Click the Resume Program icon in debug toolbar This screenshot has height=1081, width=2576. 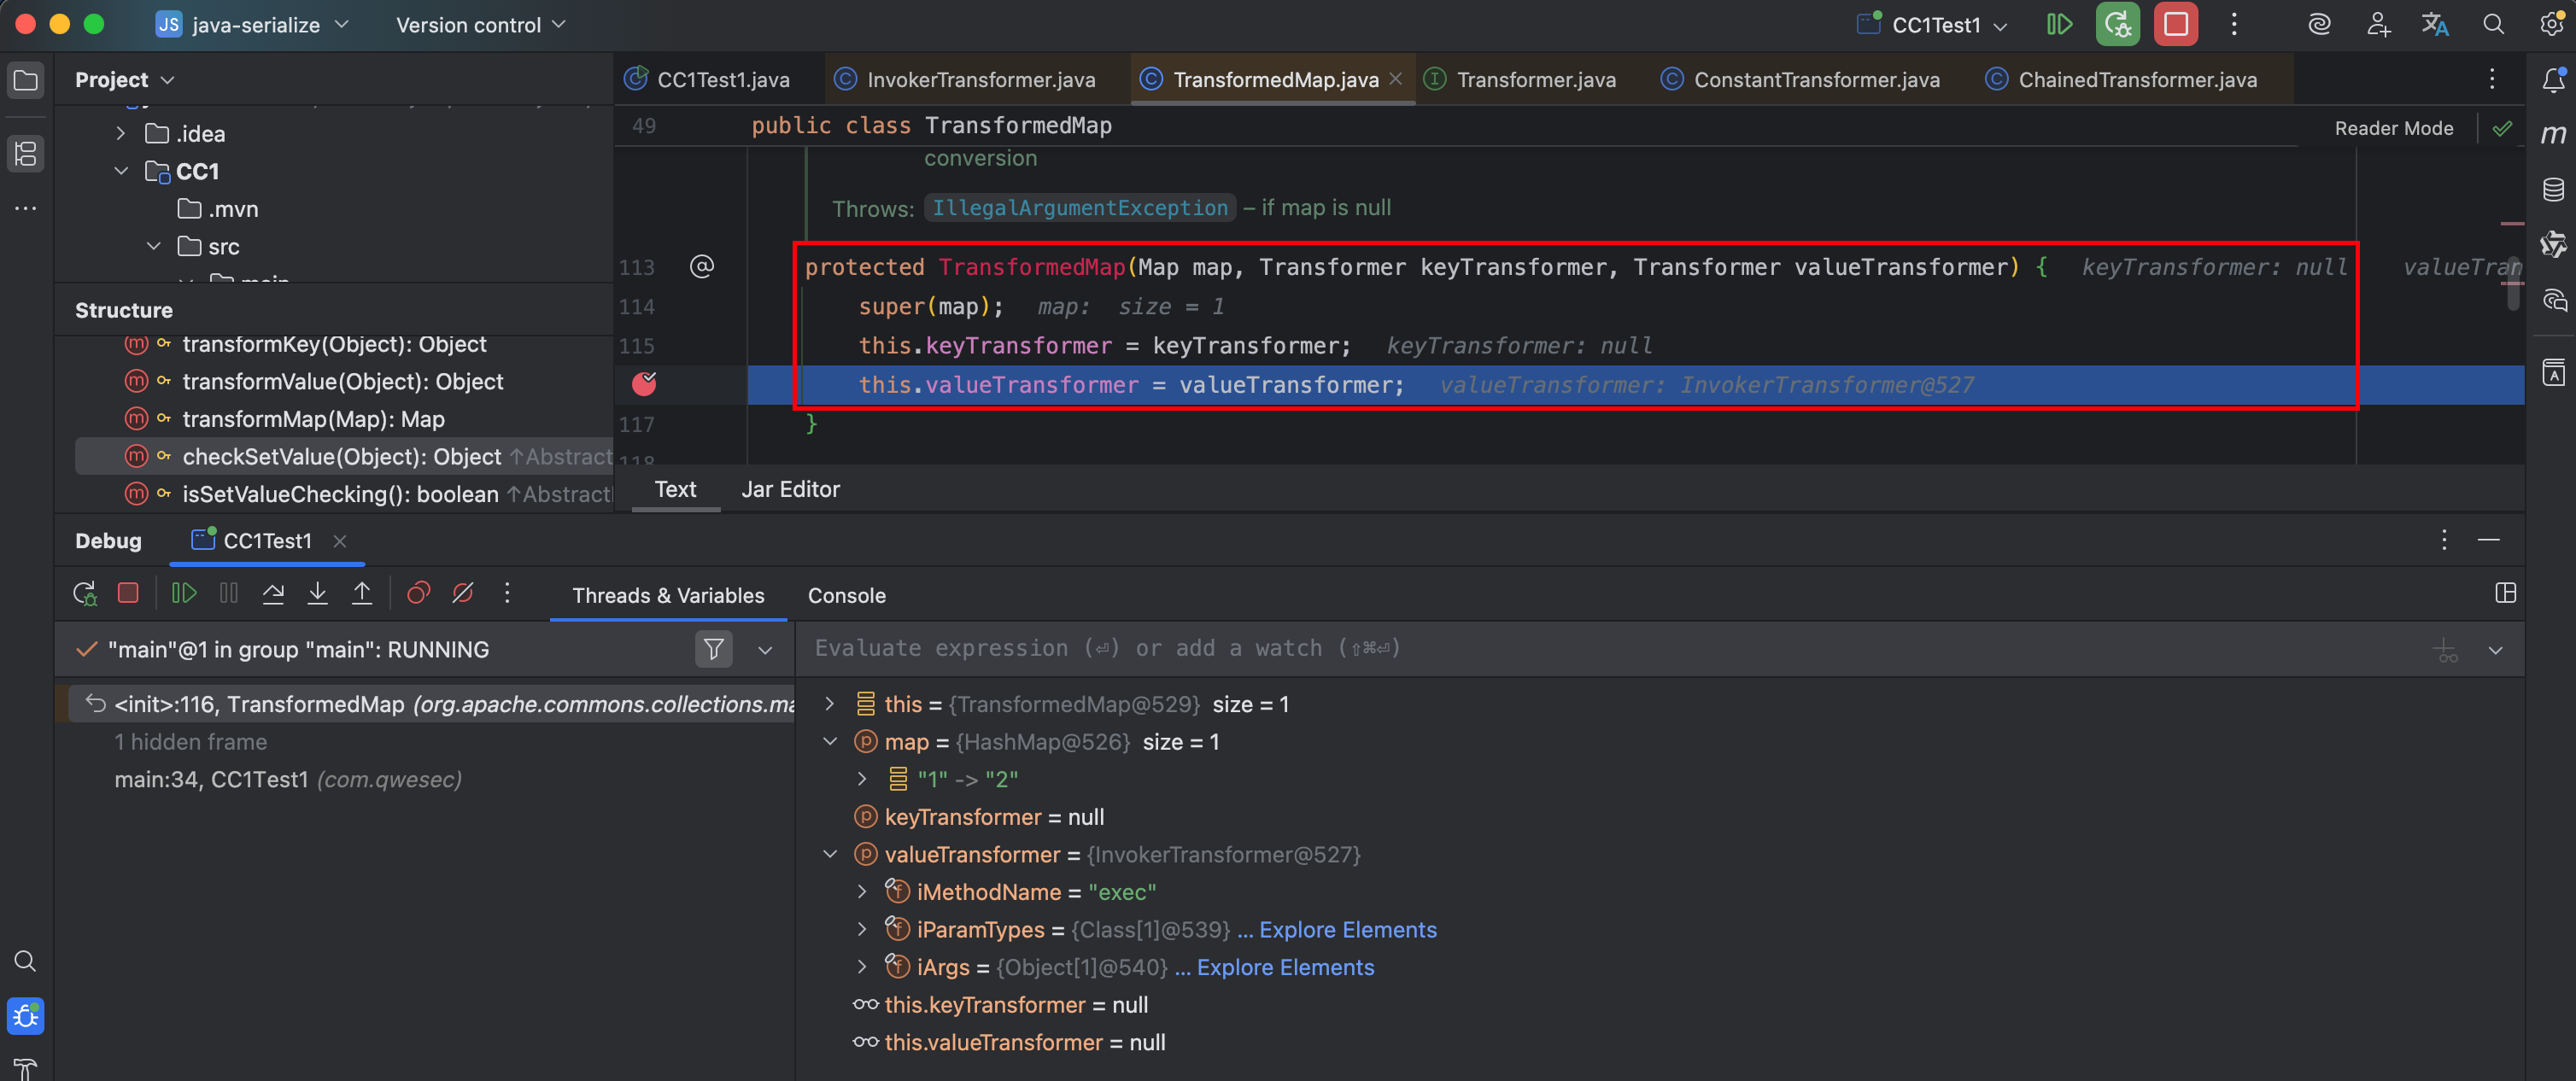tap(184, 593)
